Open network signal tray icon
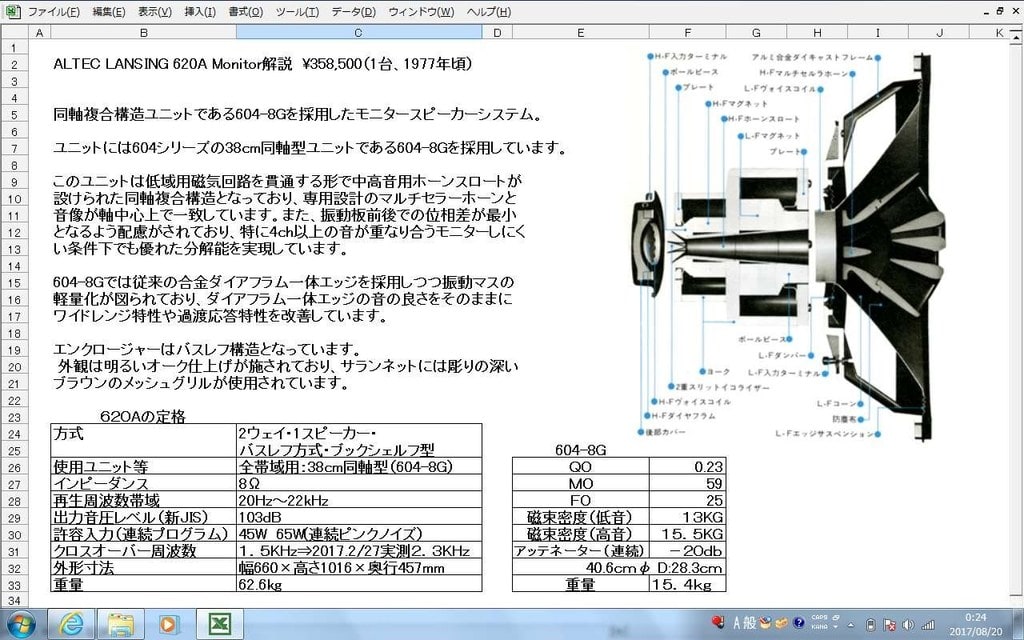1024x640 pixels. [x=927, y=625]
